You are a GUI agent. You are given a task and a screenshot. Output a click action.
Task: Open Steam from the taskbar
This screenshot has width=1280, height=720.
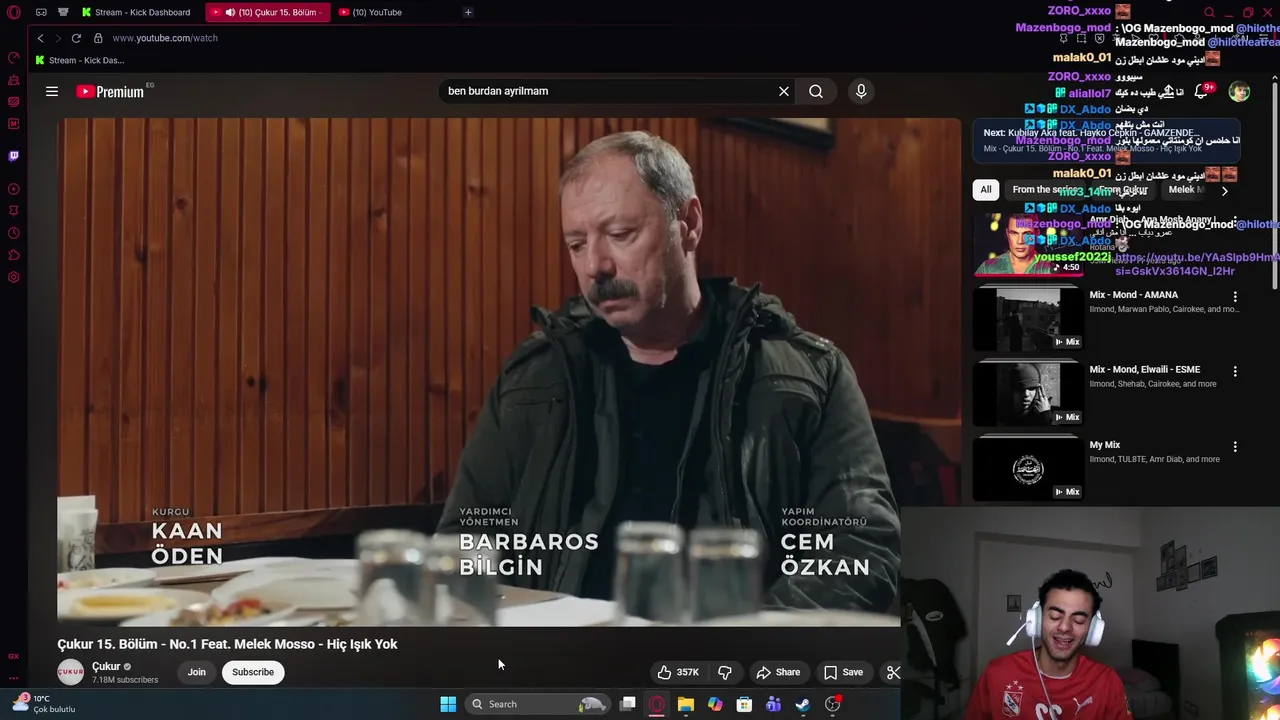point(803,704)
